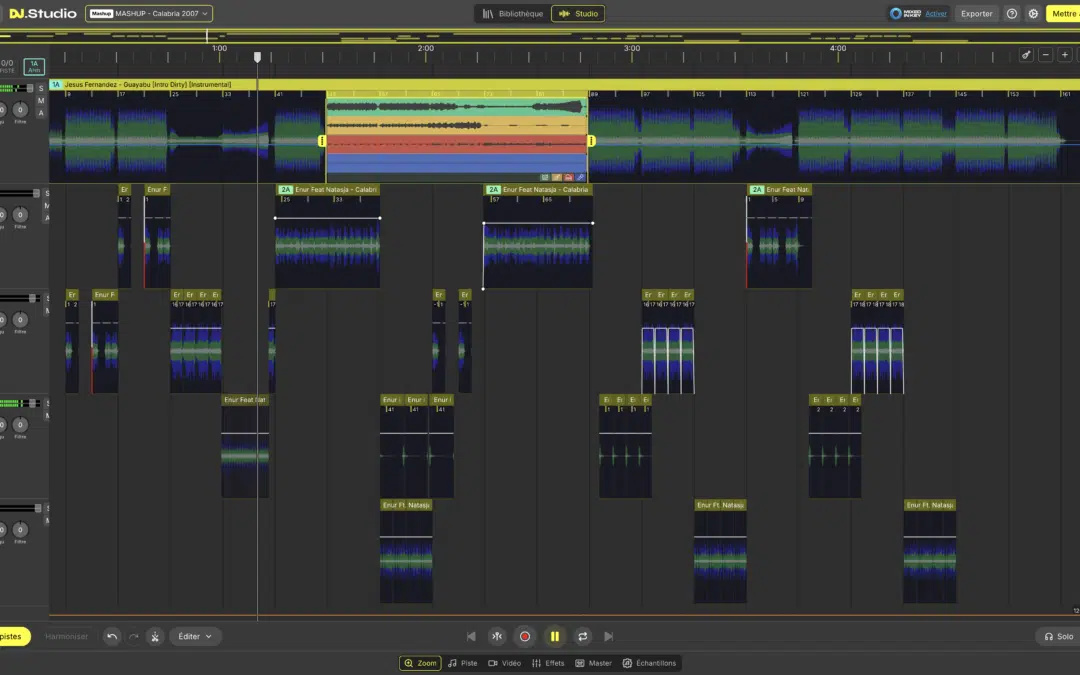Toggle Solo headphones button
The width and height of the screenshot is (1080, 675).
pos(1058,636)
